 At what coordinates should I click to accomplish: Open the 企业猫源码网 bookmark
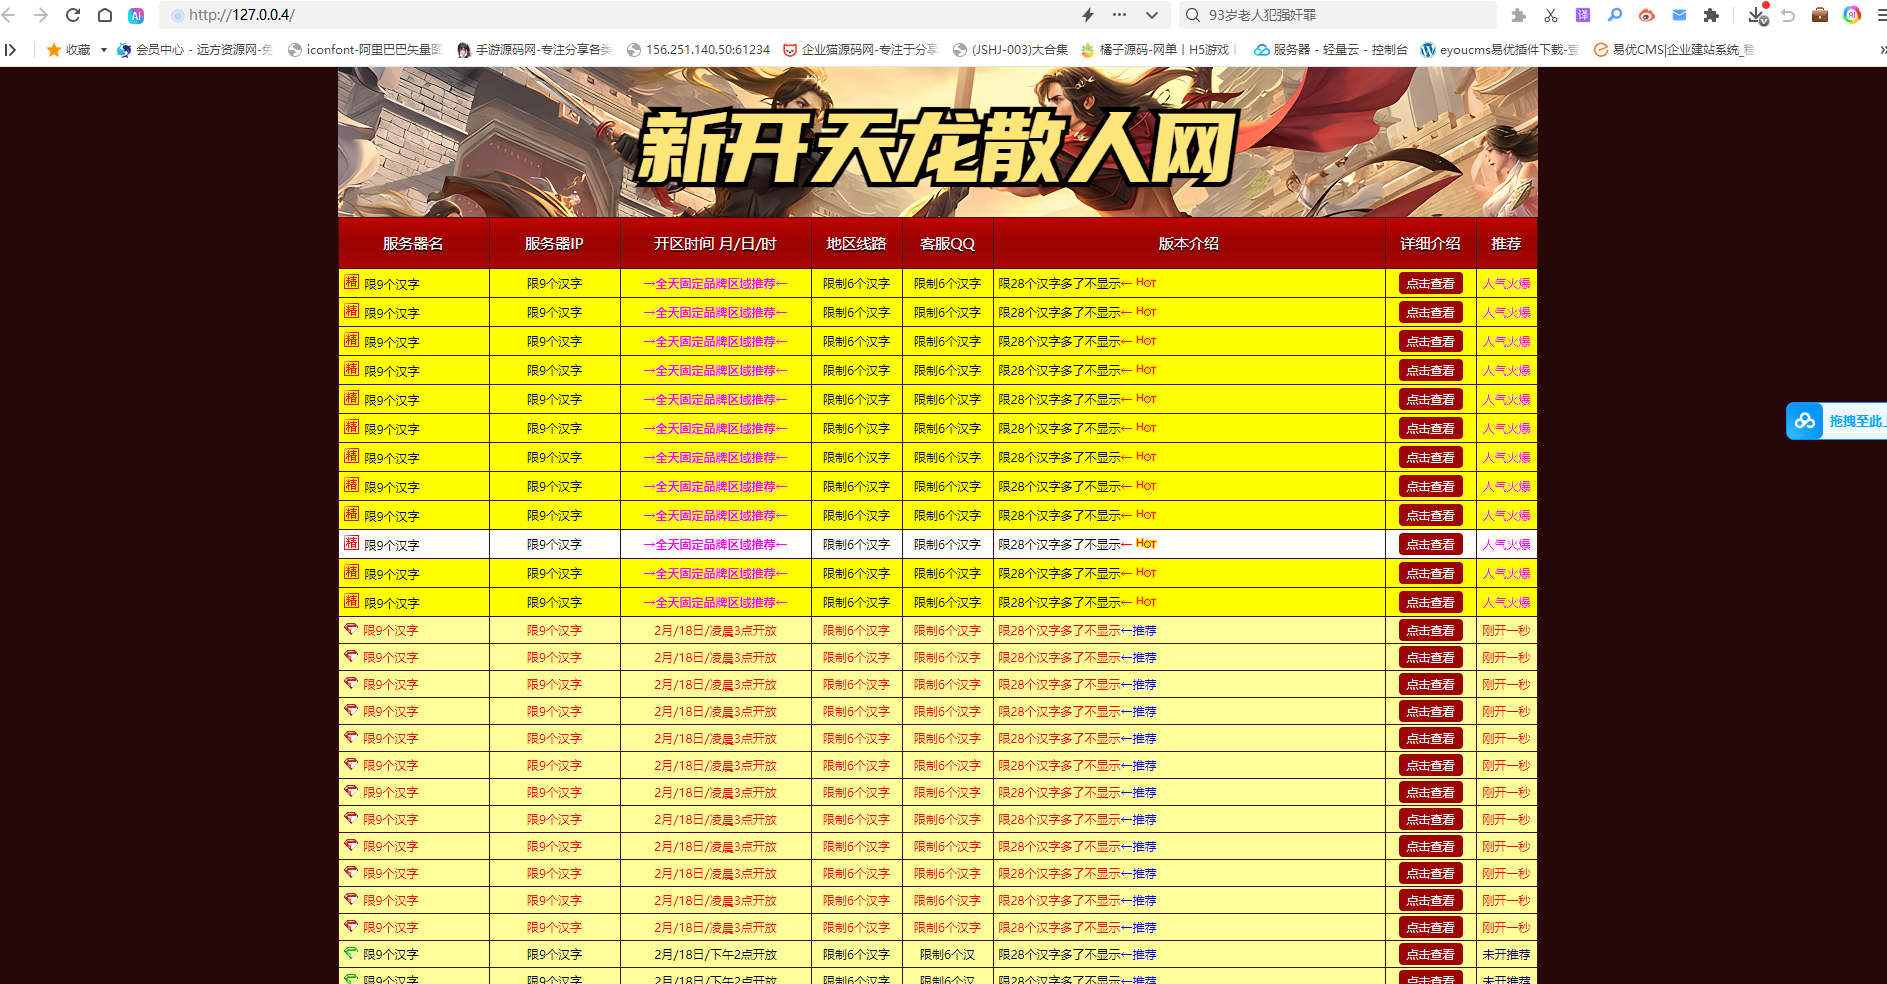point(860,49)
